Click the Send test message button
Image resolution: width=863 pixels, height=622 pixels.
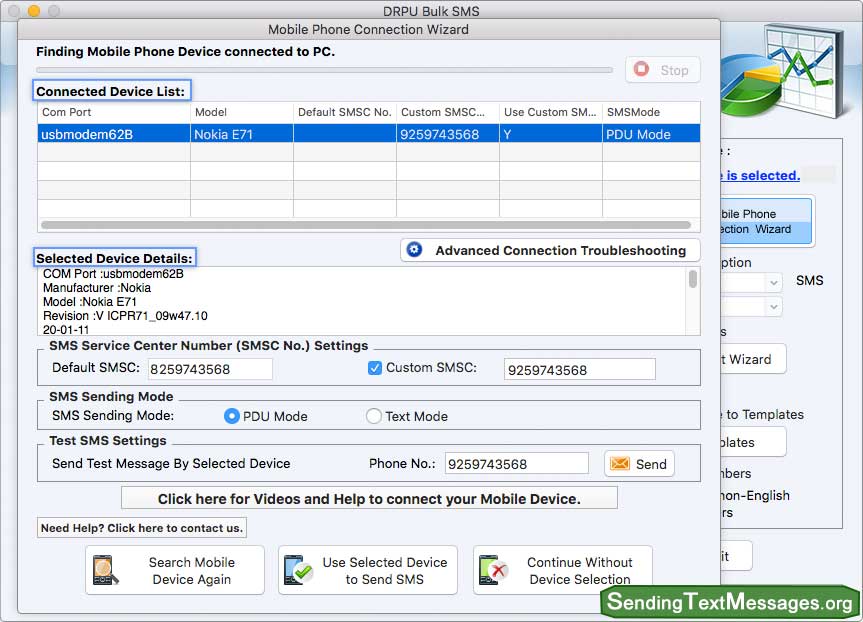point(639,463)
